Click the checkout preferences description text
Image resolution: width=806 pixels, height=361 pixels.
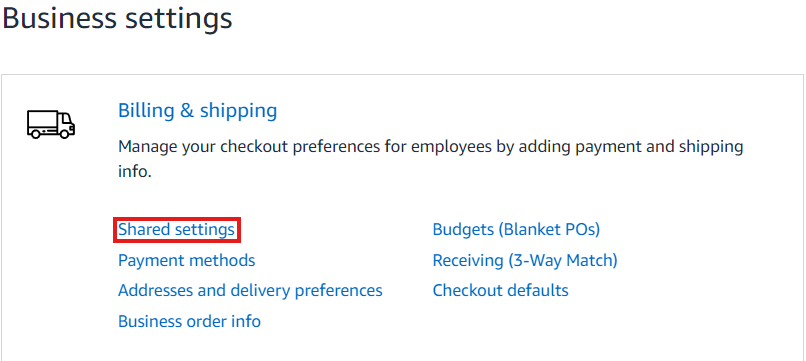coord(431,159)
